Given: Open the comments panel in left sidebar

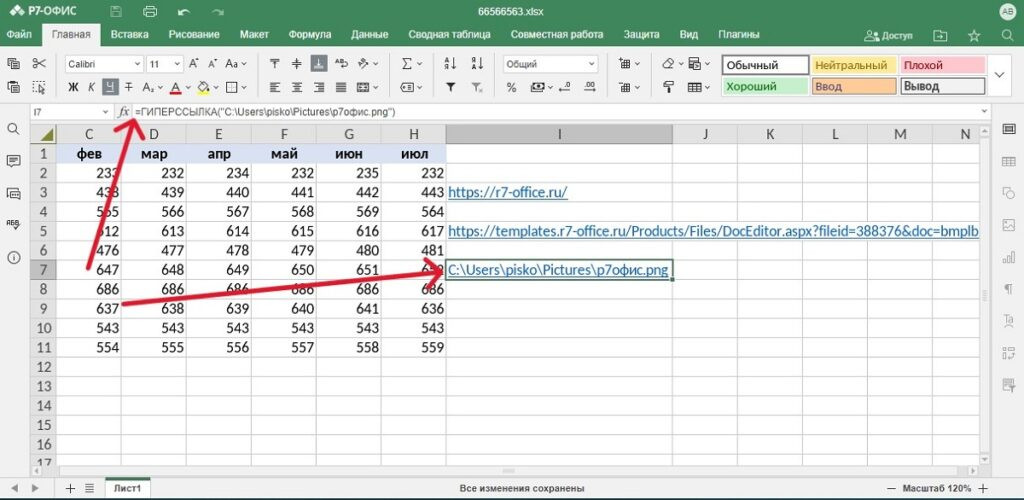Looking at the screenshot, I should click(x=14, y=161).
